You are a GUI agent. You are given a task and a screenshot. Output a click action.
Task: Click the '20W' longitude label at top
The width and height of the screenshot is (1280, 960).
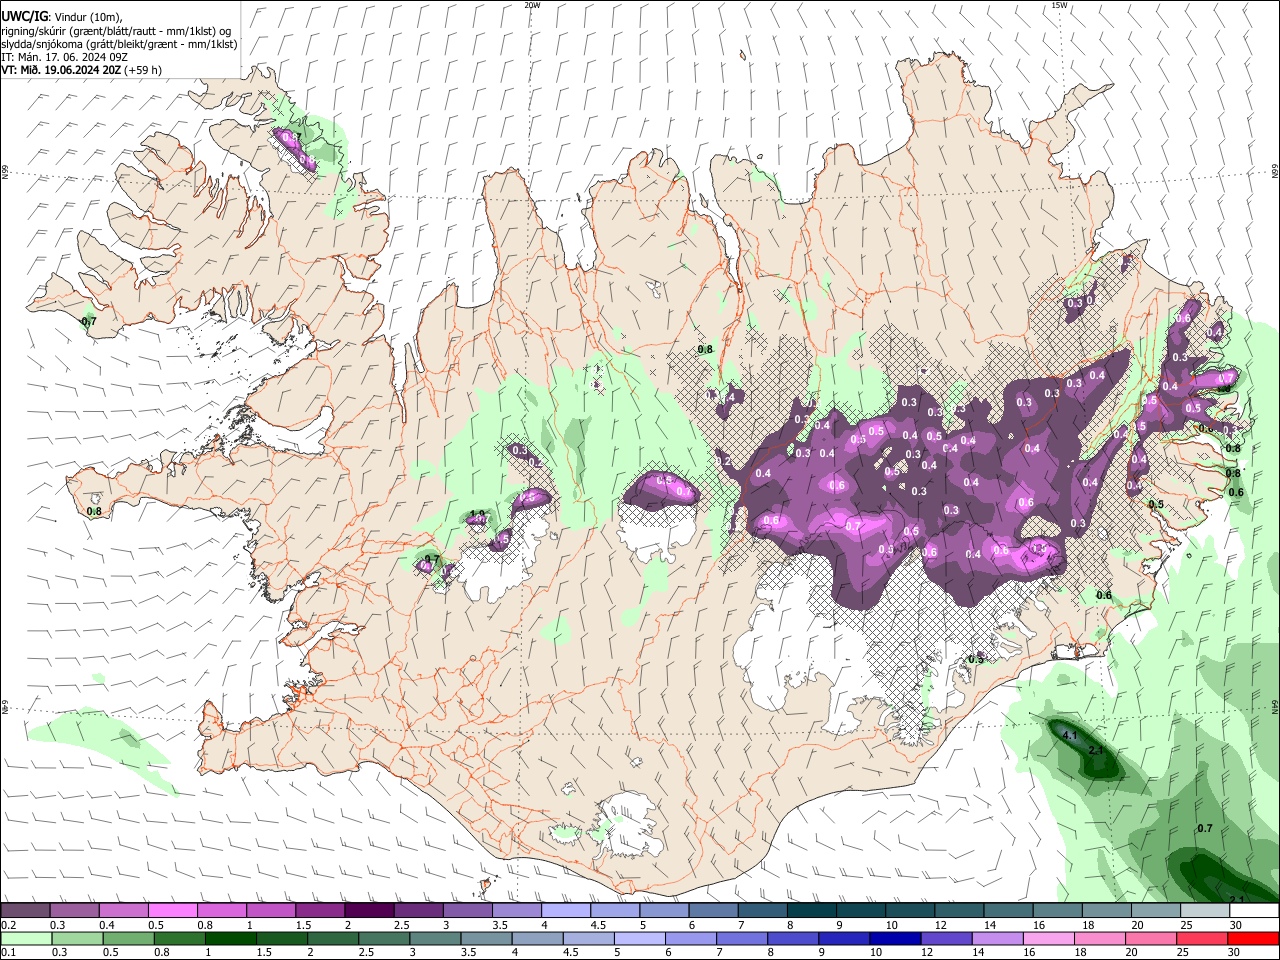click(x=532, y=5)
